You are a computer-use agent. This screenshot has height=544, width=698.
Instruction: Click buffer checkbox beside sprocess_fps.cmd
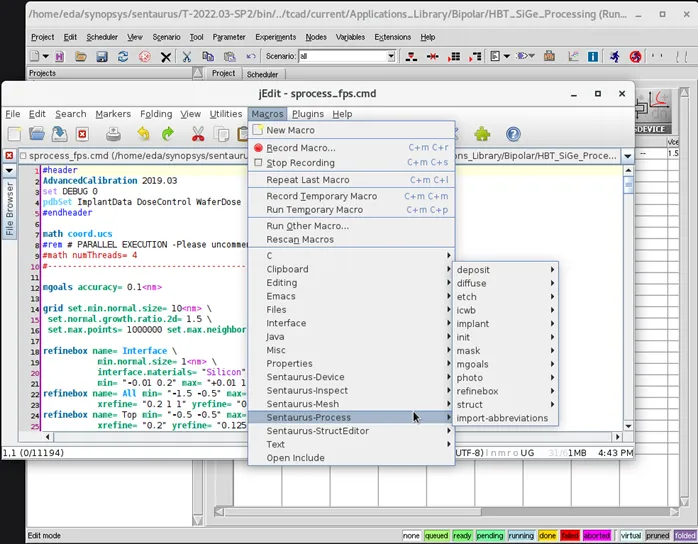point(23,156)
